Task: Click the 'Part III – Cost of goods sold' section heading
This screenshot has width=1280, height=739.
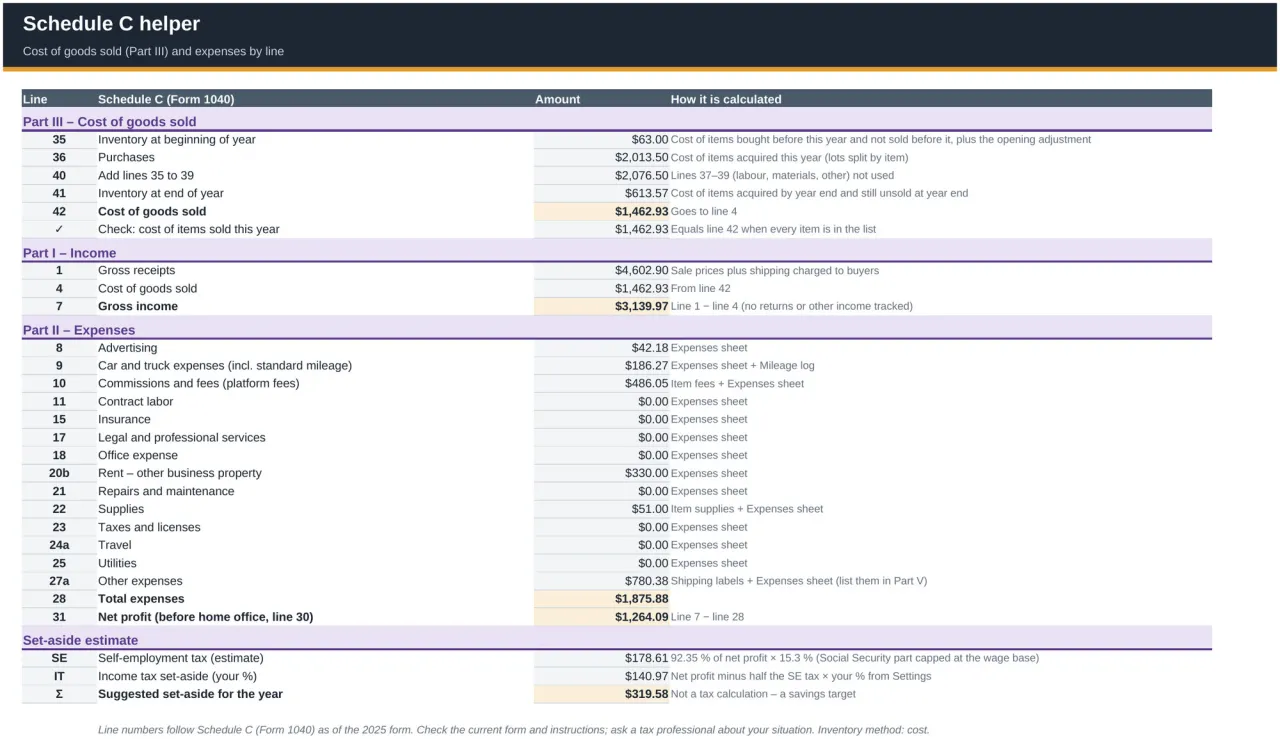Action: click(x=110, y=122)
